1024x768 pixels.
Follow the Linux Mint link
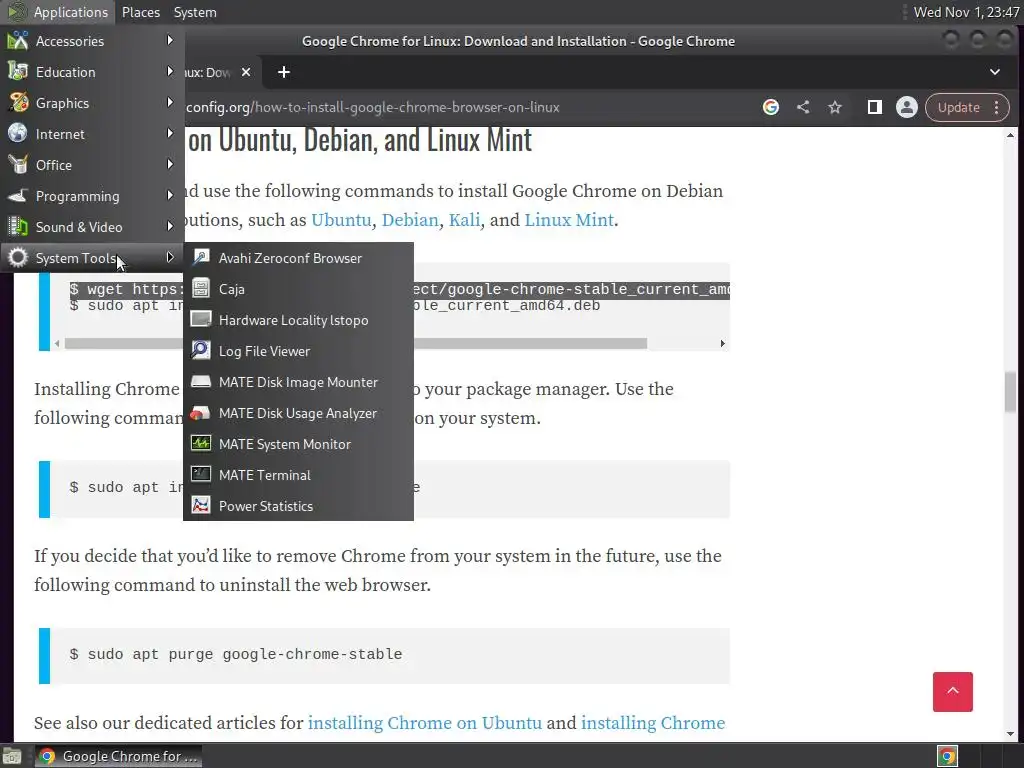tap(569, 220)
